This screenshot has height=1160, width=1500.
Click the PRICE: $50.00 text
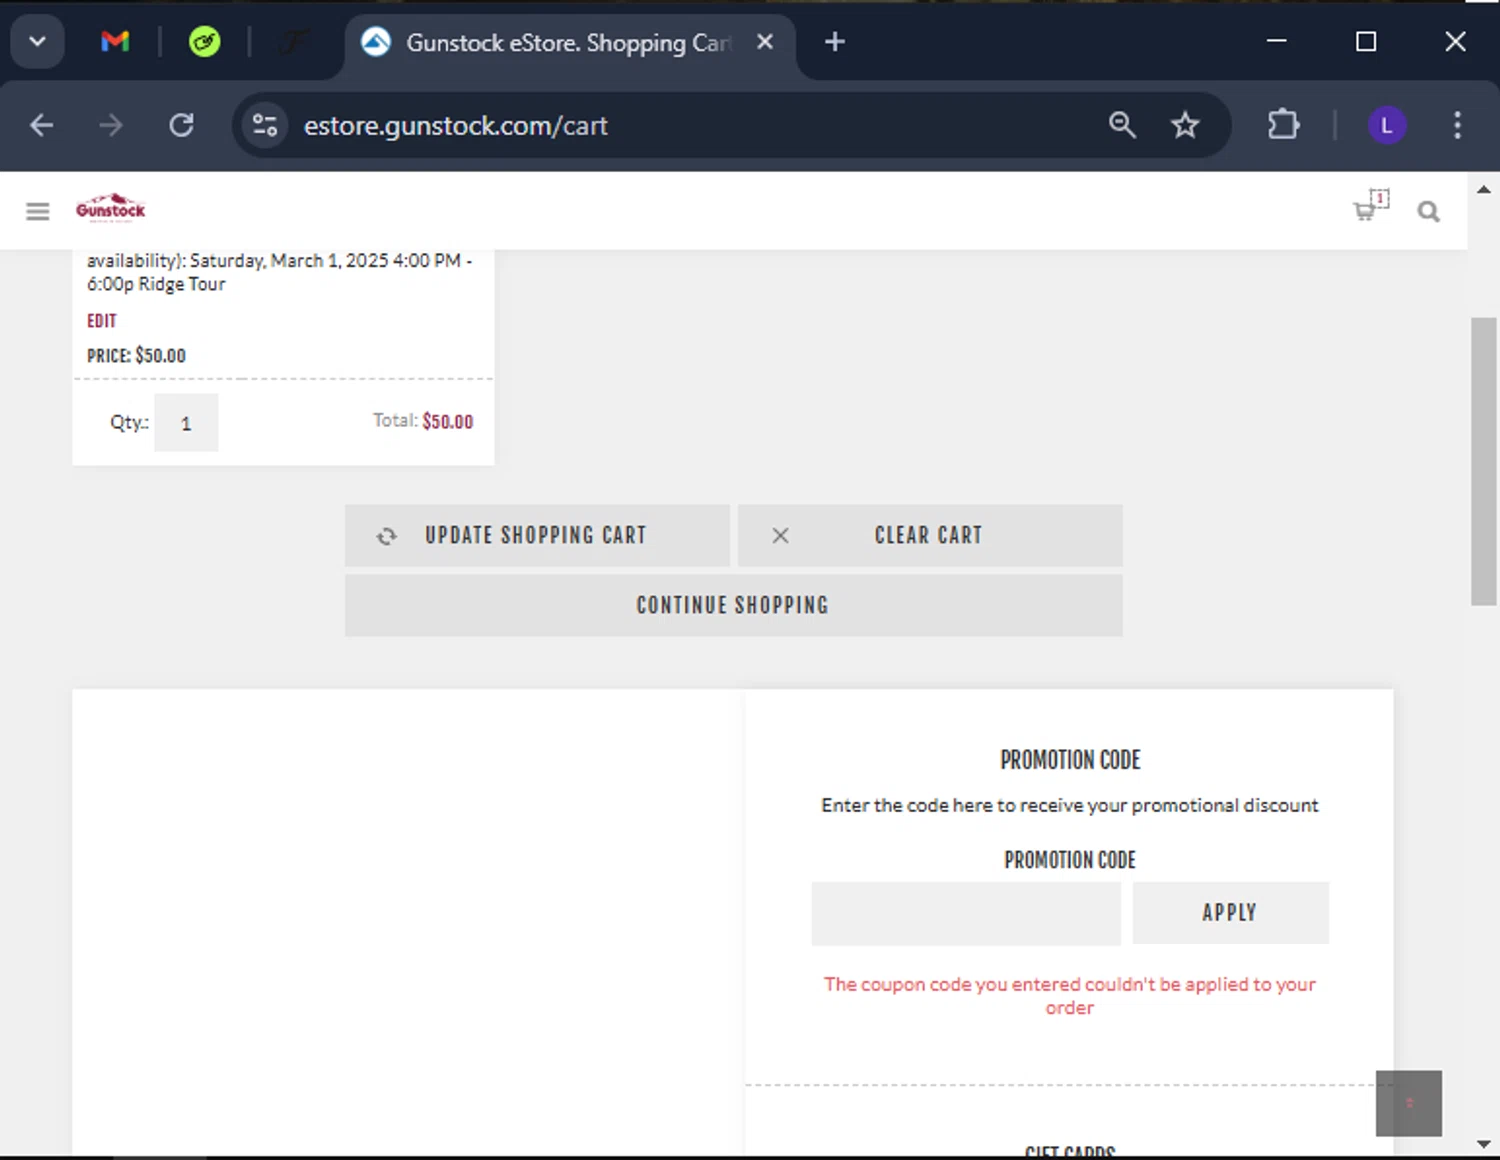(136, 356)
